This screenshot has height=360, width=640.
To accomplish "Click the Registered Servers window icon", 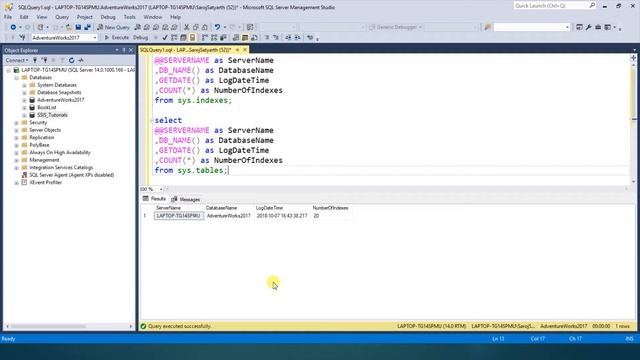I will point(579,27).
